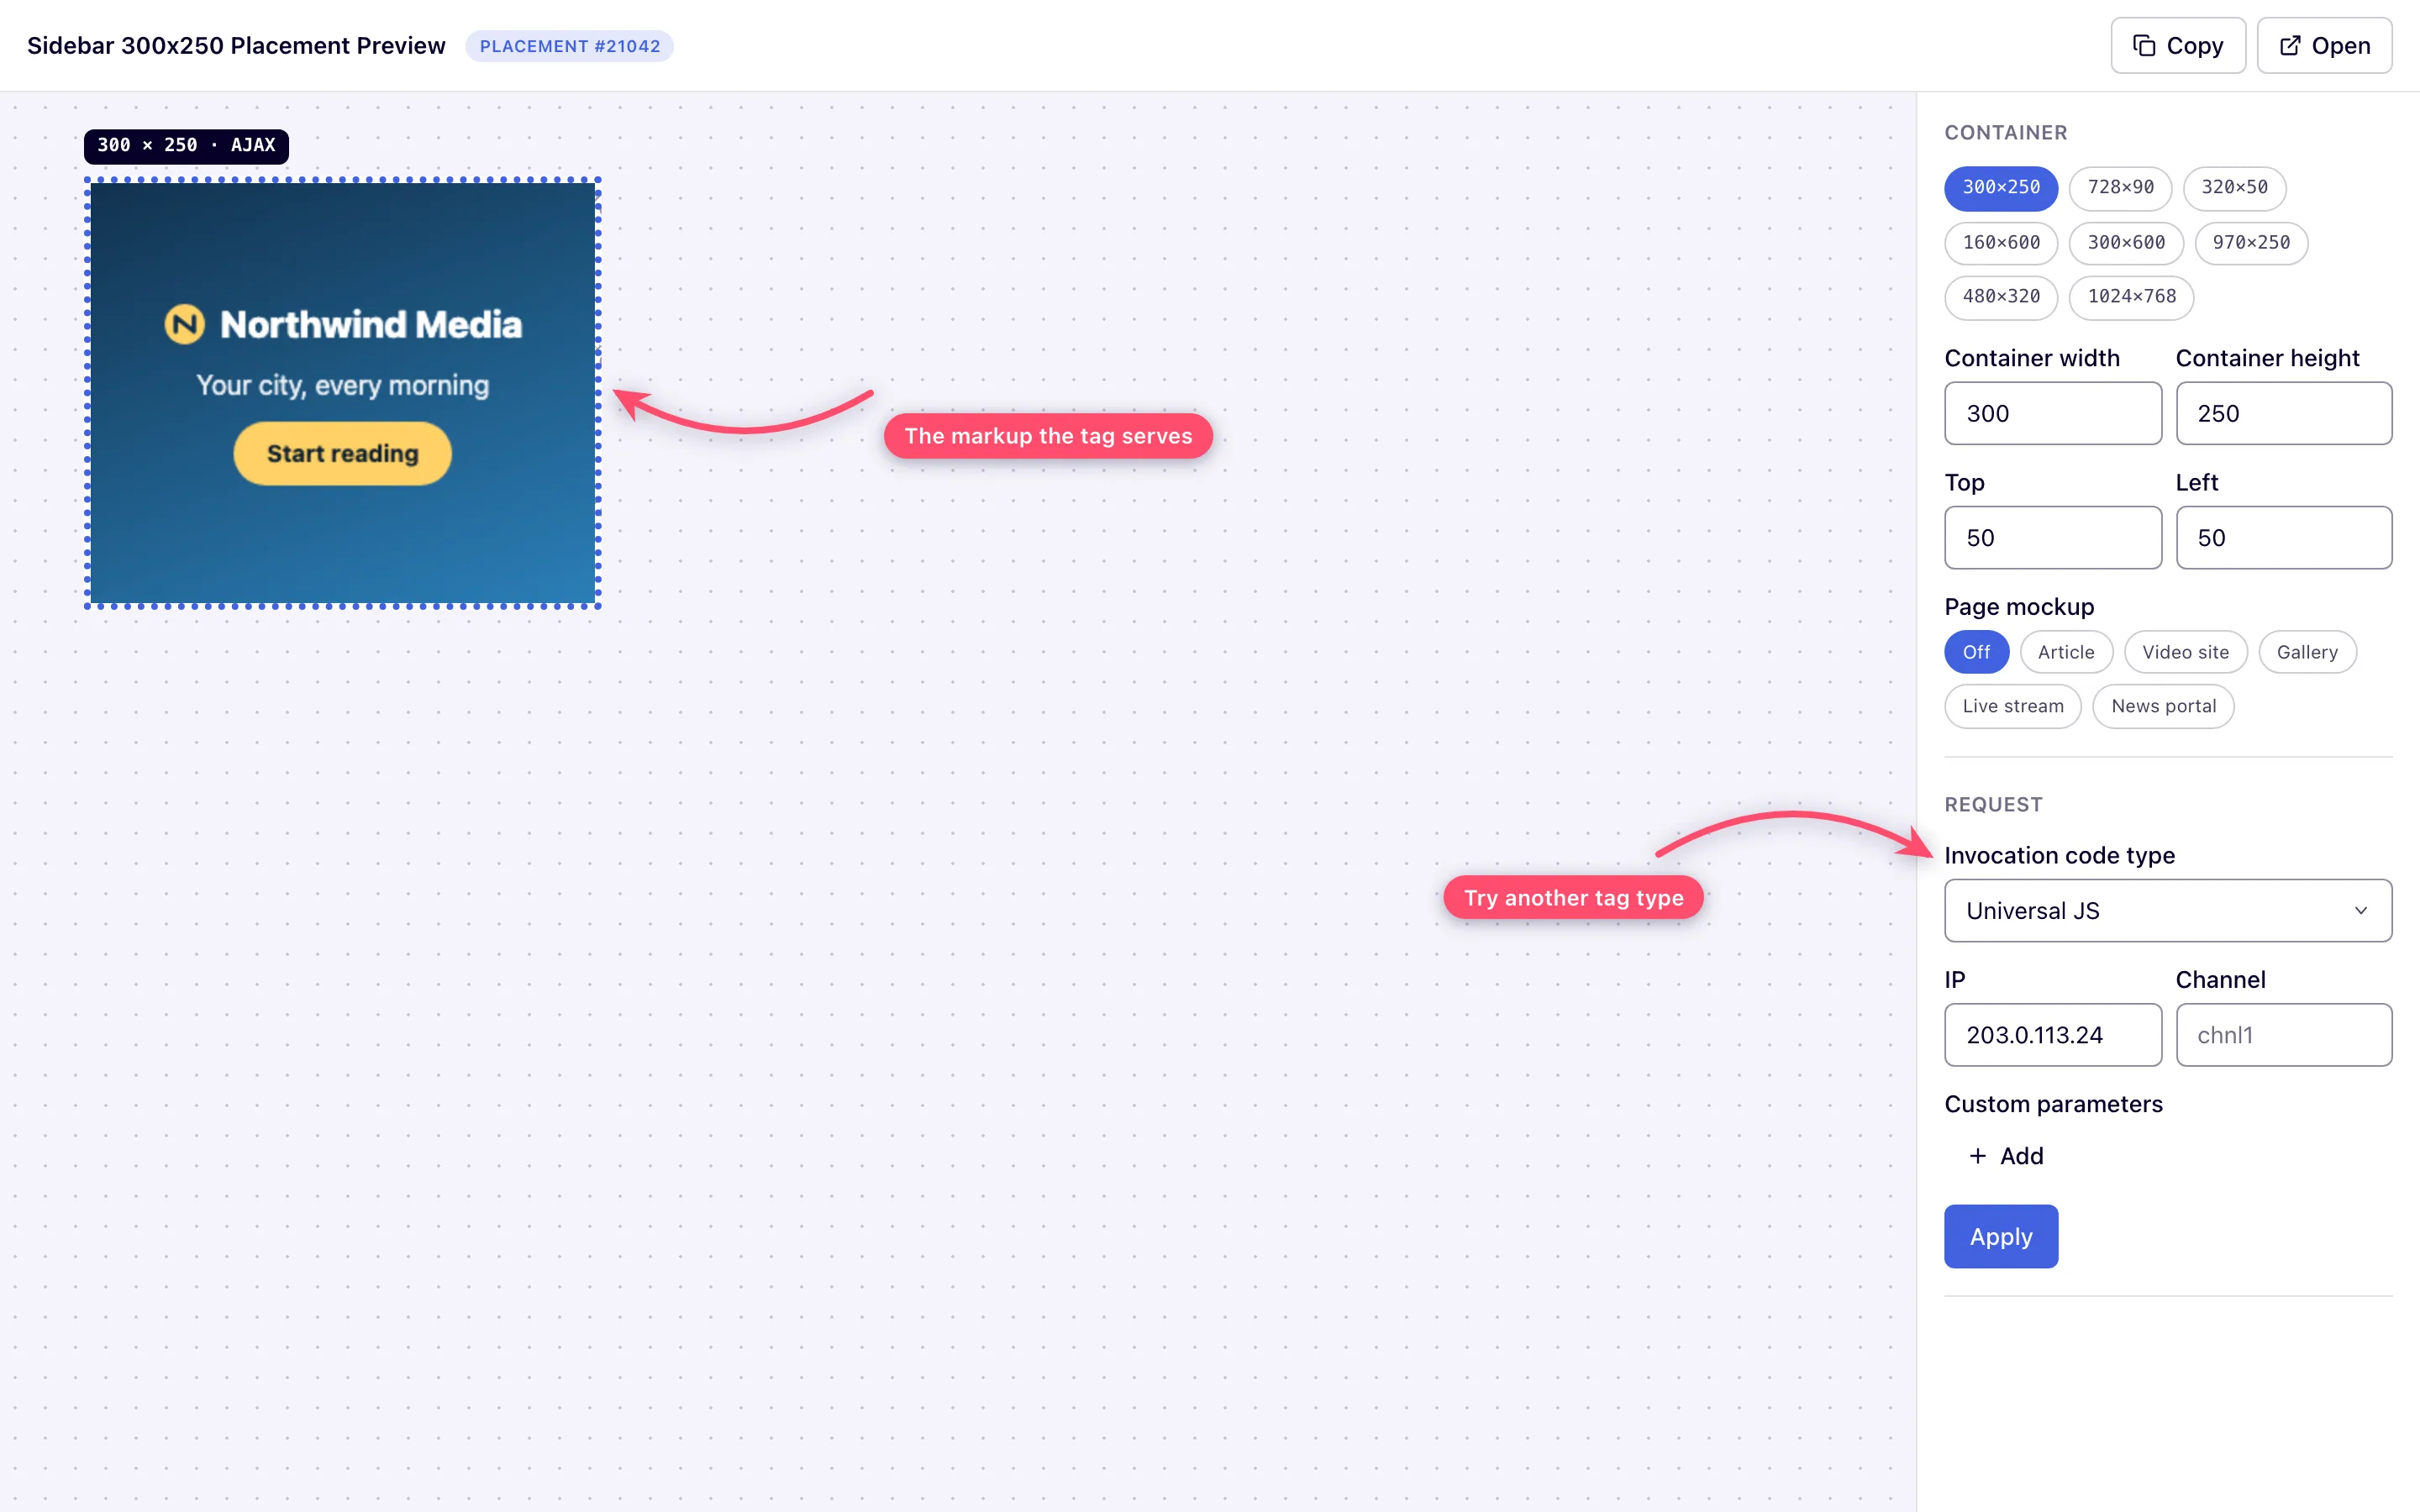
Task: Choose the 160×600 container preset
Action: click(2001, 243)
